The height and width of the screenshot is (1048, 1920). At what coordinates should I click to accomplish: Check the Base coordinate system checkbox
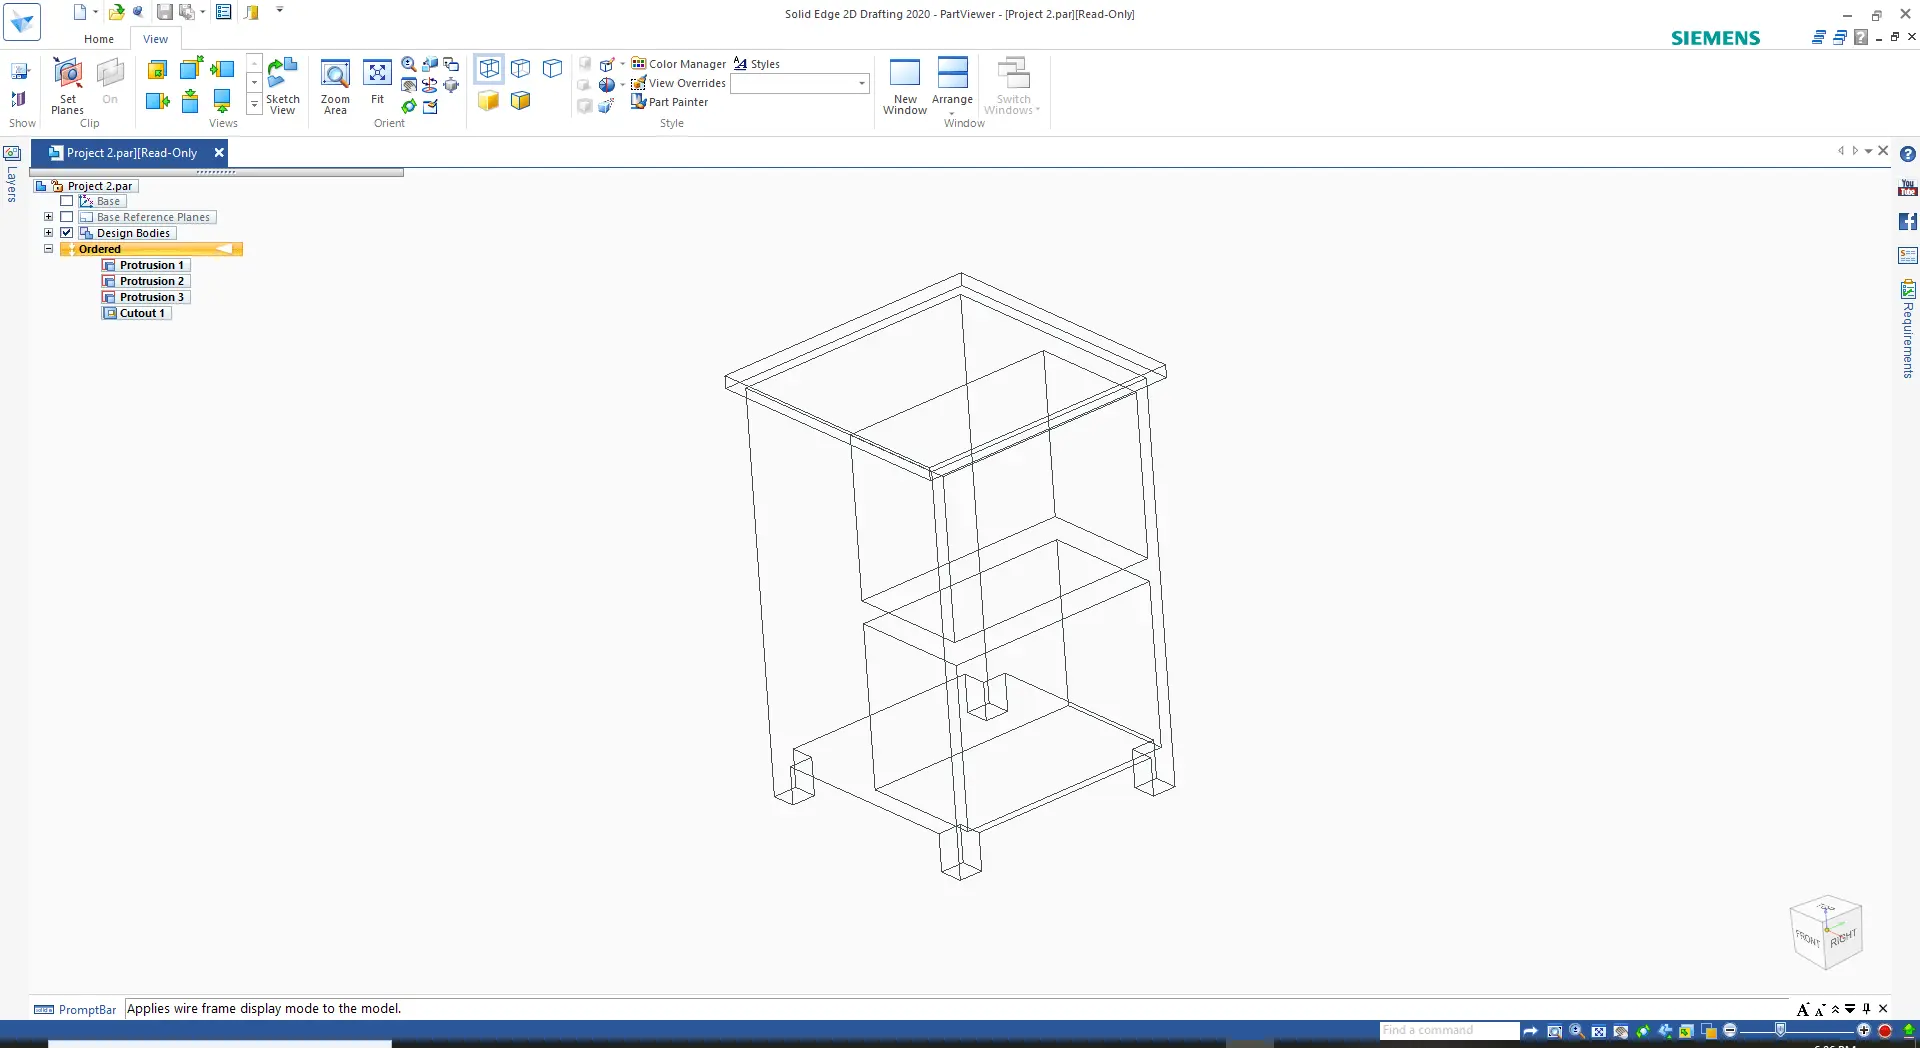(x=67, y=201)
